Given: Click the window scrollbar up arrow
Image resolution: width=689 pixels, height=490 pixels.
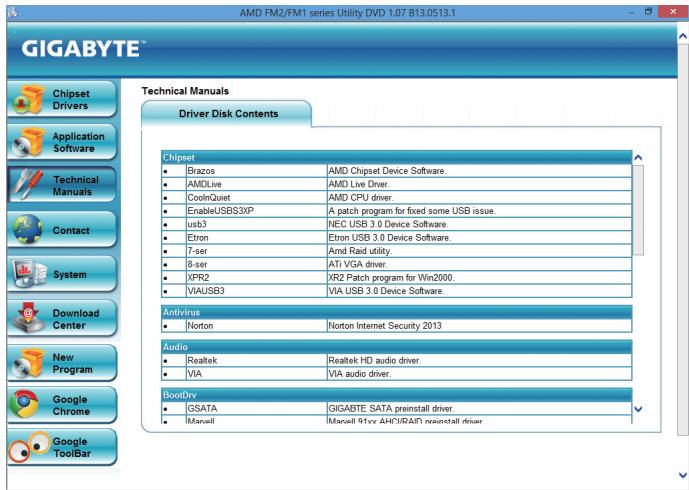Looking at the screenshot, I should tap(682, 36).
